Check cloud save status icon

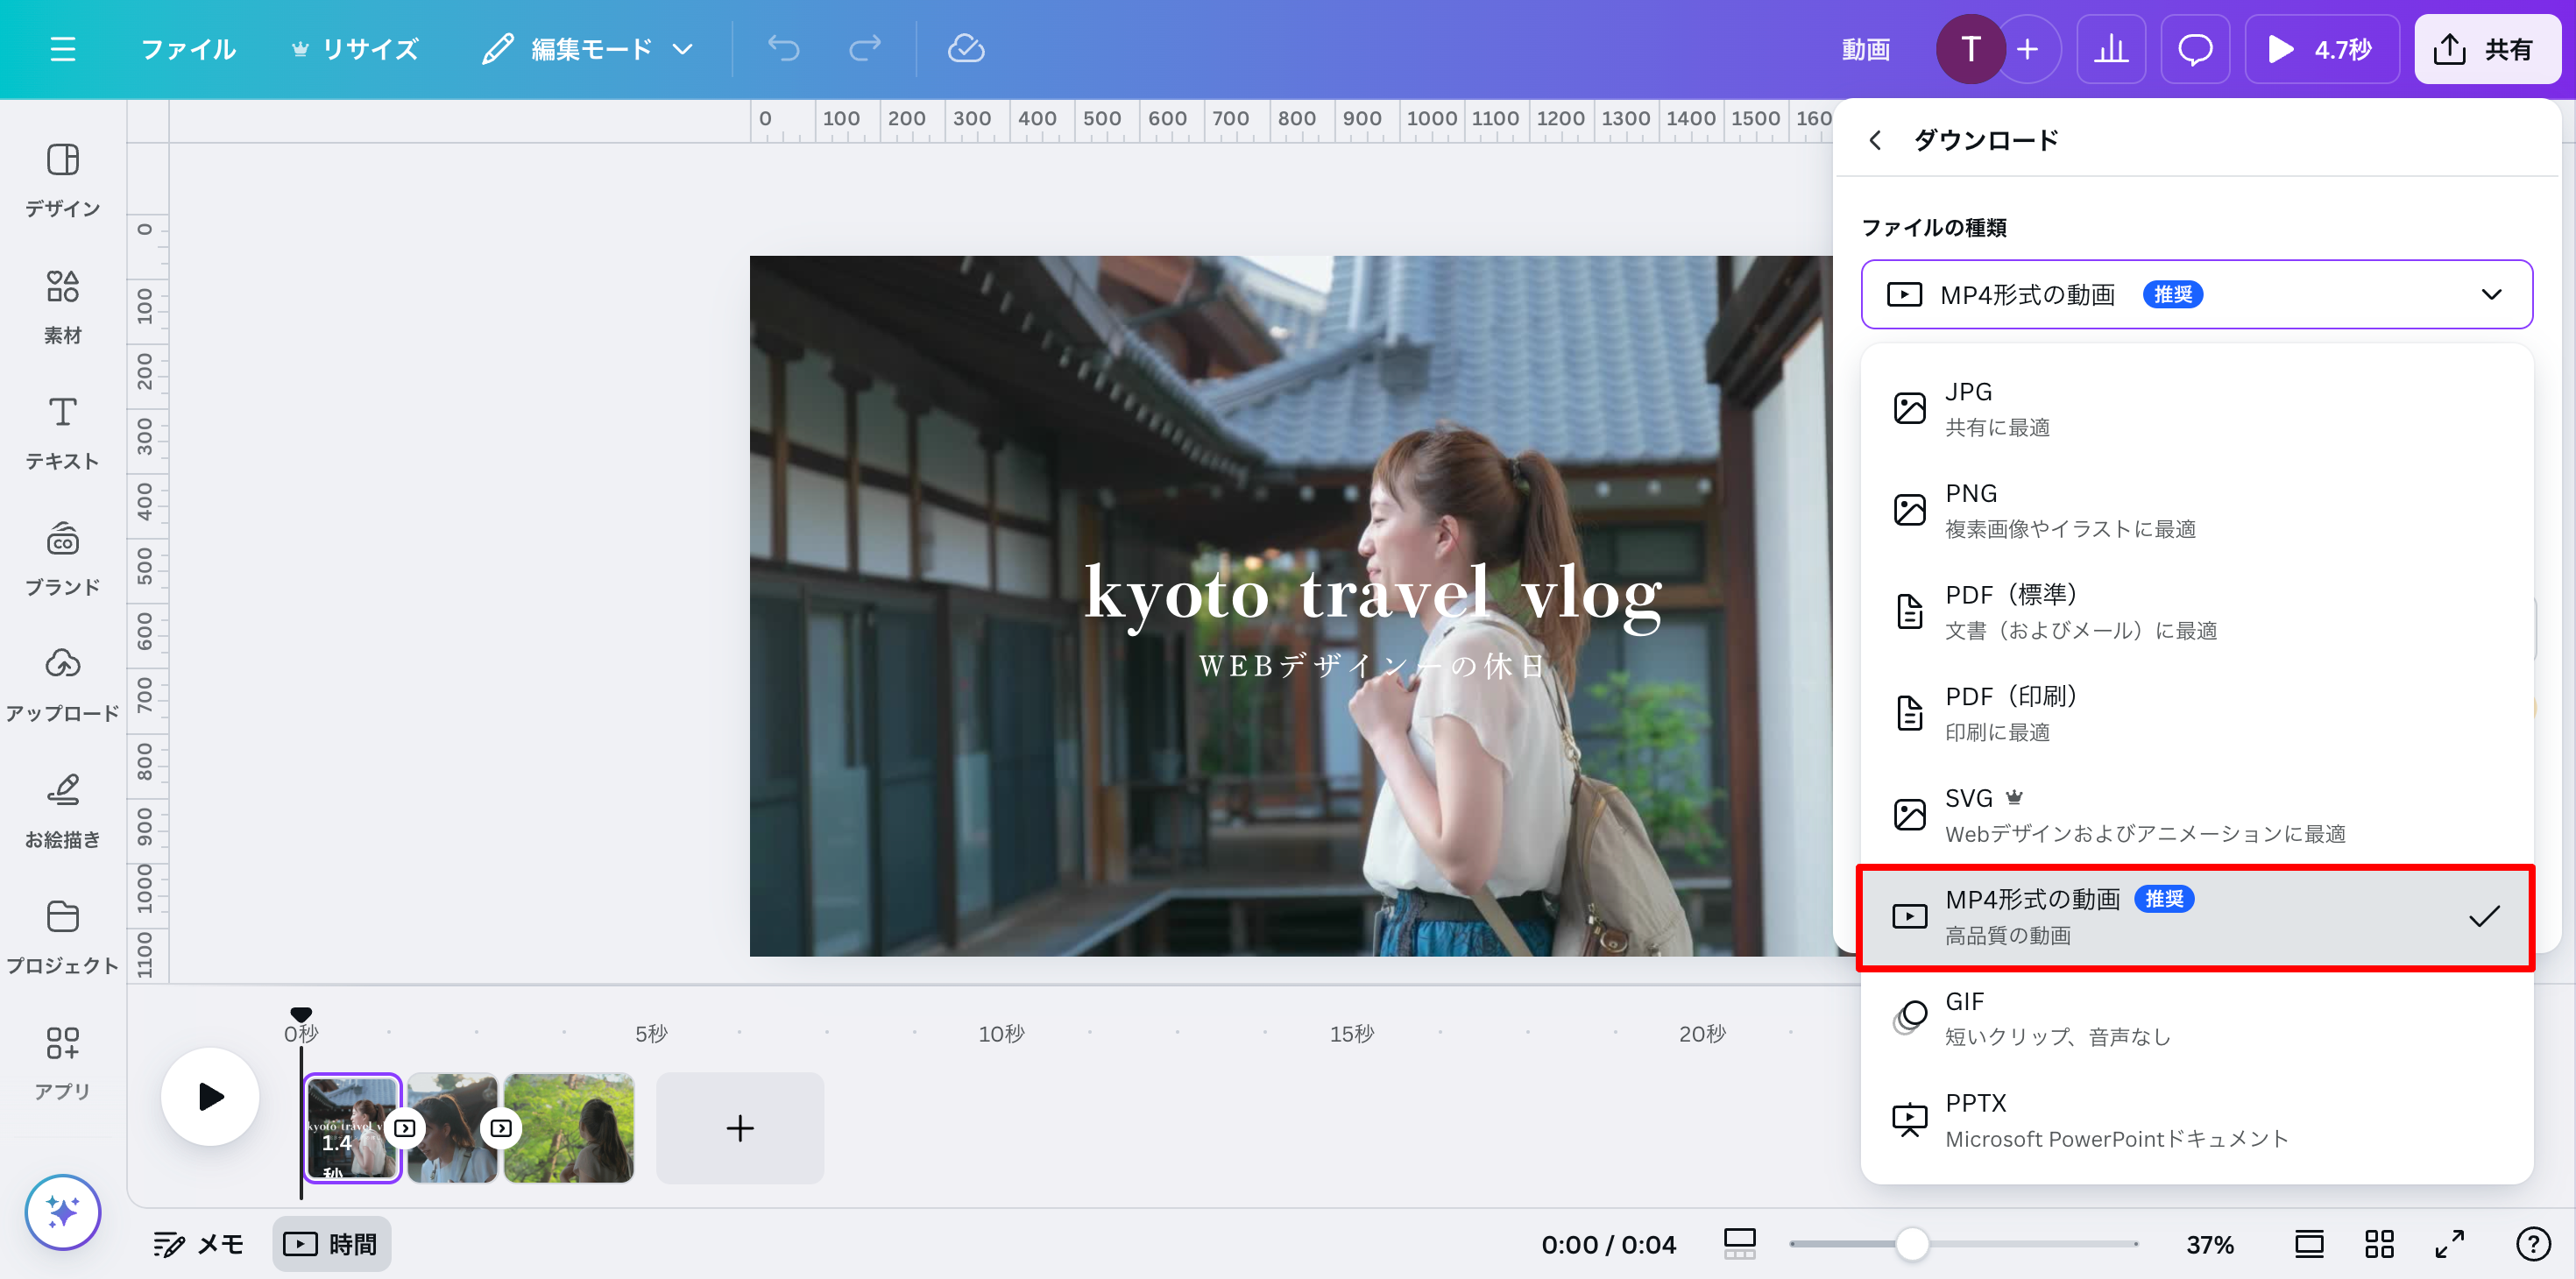pyautogui.click(x=966, y=49)
